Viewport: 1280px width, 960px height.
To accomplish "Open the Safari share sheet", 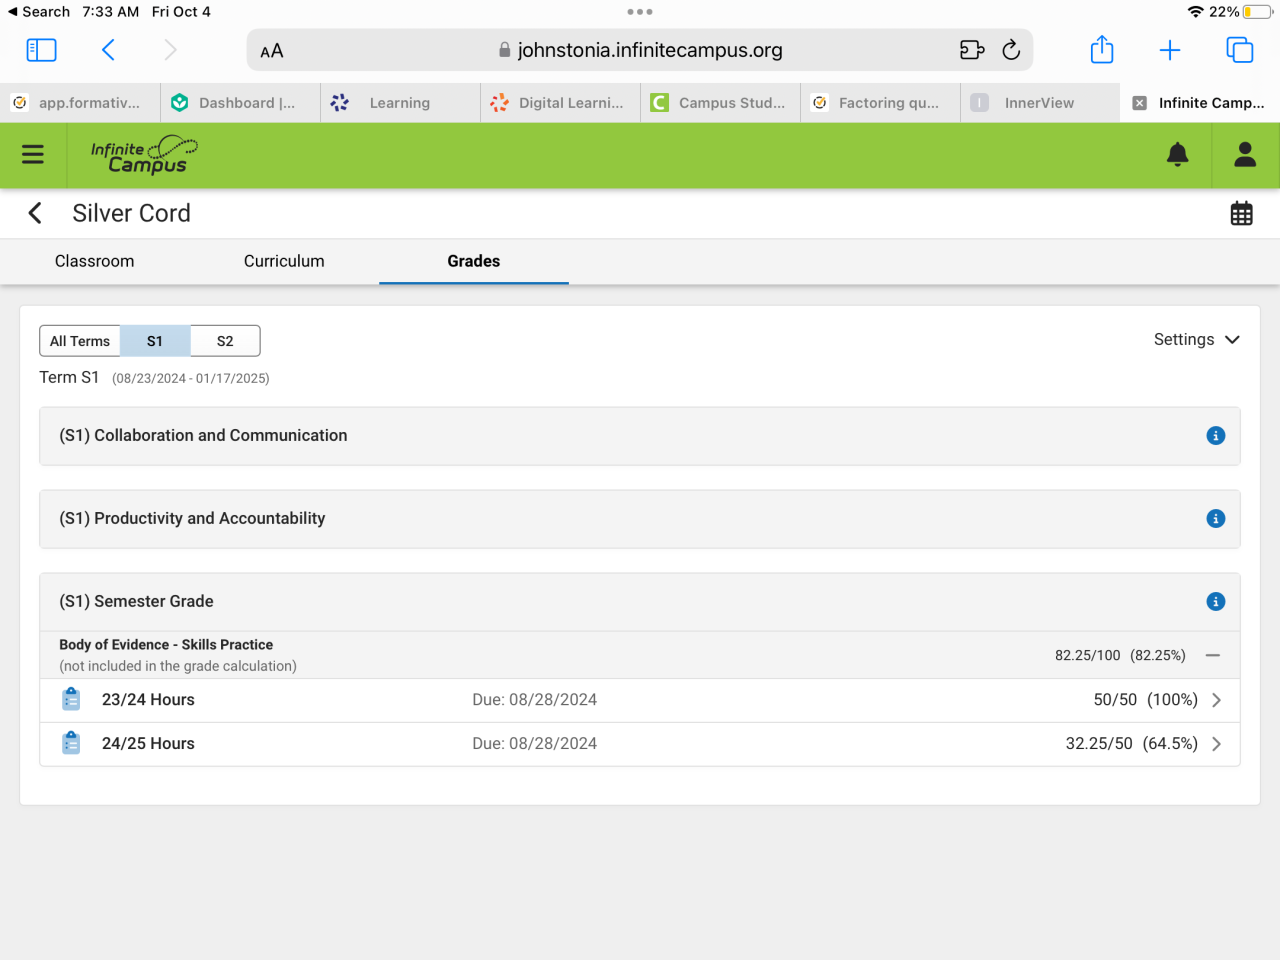I will click(1102, 49).
